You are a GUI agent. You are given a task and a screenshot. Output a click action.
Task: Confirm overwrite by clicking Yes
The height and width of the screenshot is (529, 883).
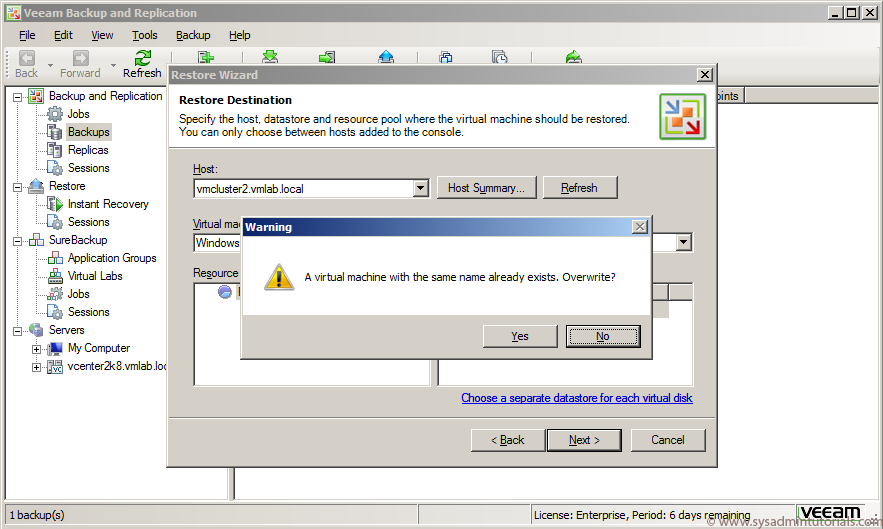(520, 336)
